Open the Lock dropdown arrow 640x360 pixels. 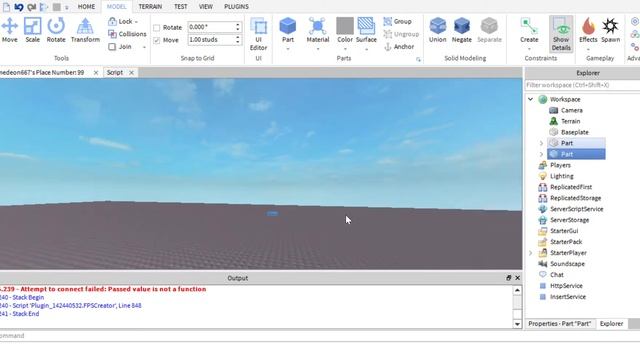point(136,22)
